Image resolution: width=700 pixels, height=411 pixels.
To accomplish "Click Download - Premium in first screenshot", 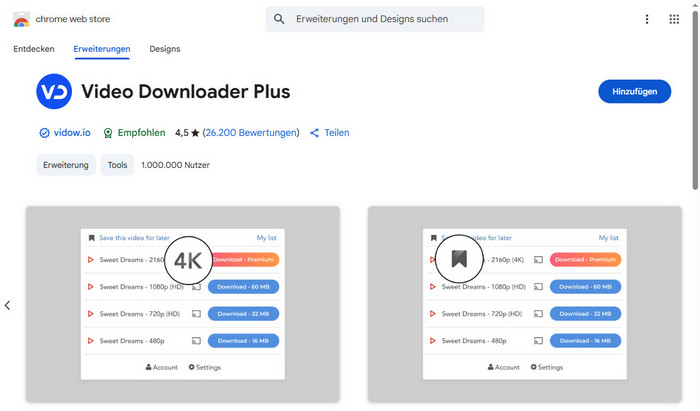I will point(246,260).
